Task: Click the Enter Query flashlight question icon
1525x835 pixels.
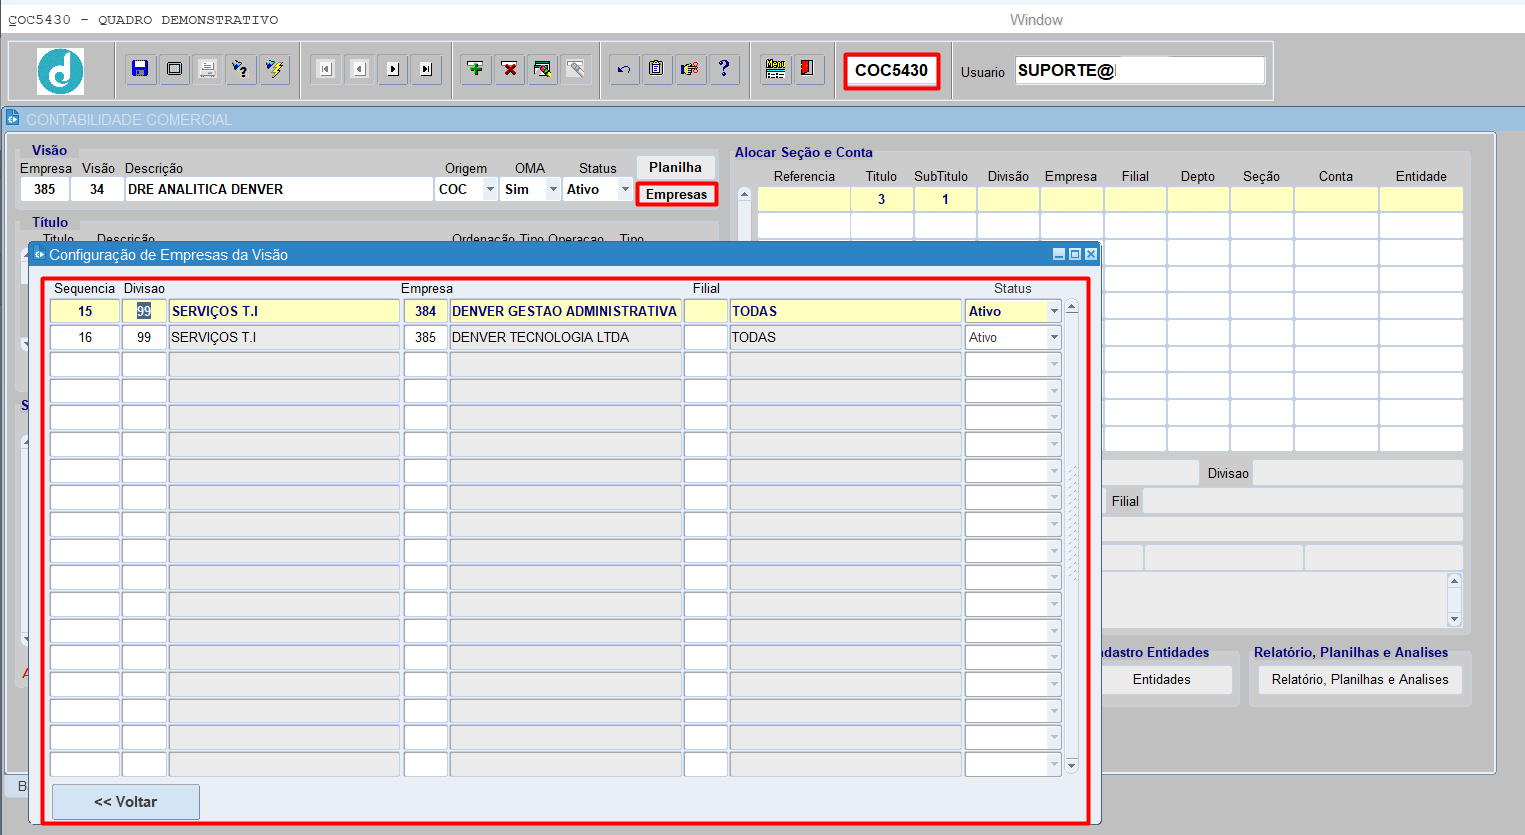Action: tap(240, 69)
